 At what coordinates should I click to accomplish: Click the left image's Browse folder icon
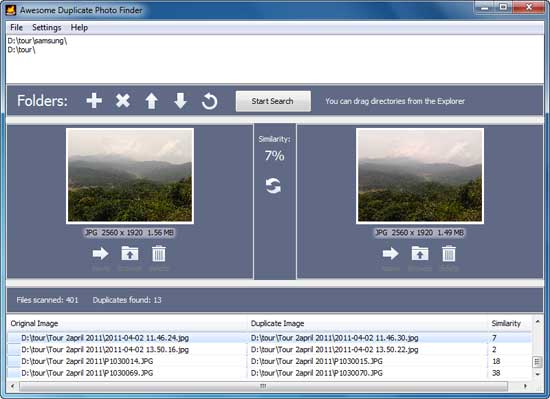pos(130,253)
